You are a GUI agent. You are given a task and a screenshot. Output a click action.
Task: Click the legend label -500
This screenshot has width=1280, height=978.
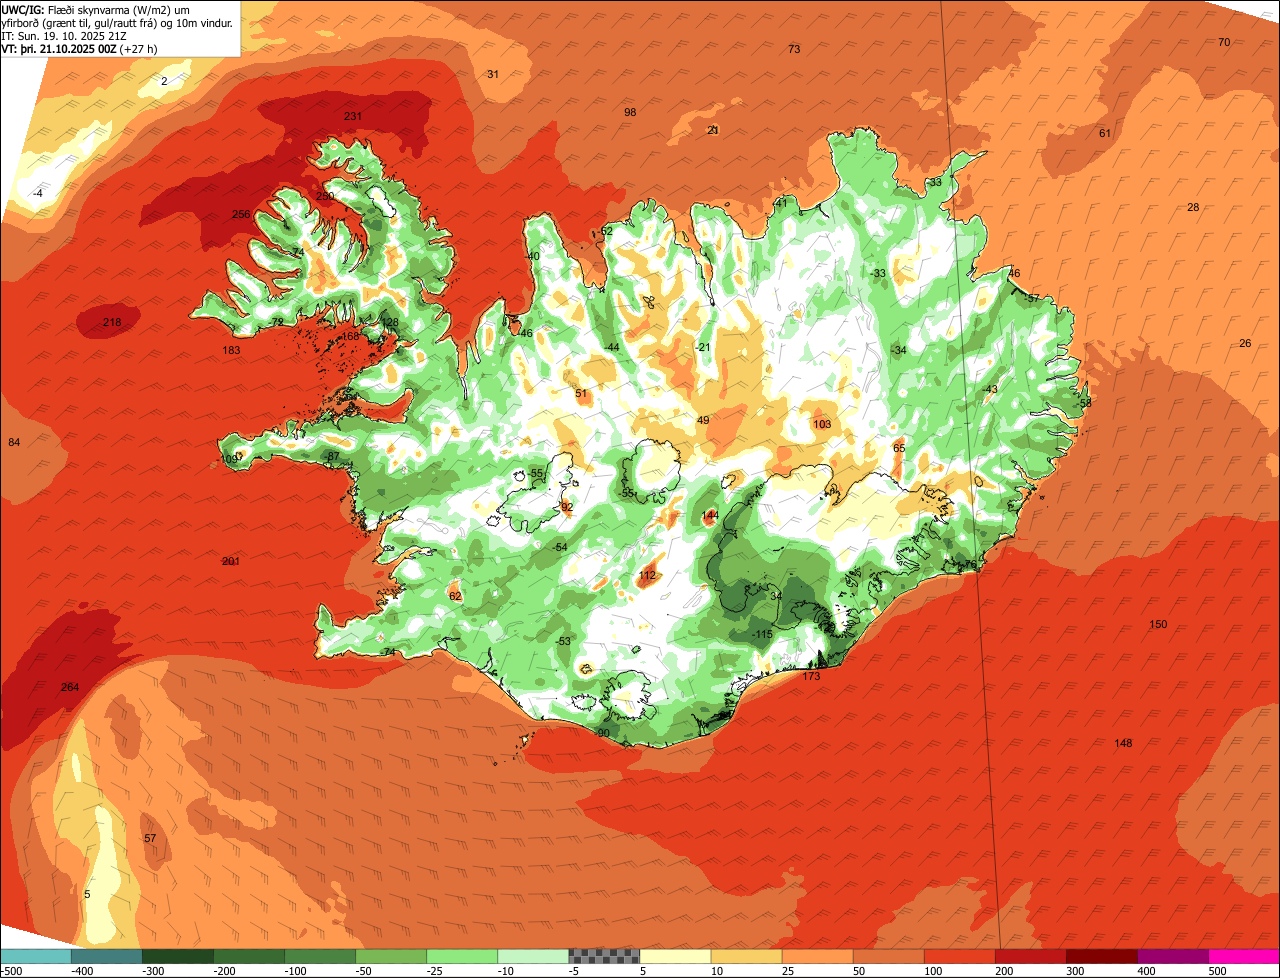pyautogui.click(x=12, y=970)
